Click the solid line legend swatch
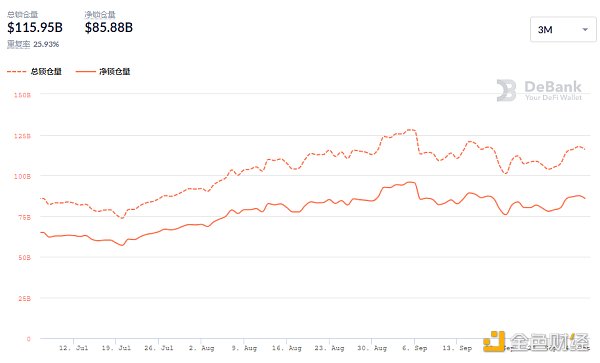Image resolution: width=600 pixels, height=363 pixels. 85,72
